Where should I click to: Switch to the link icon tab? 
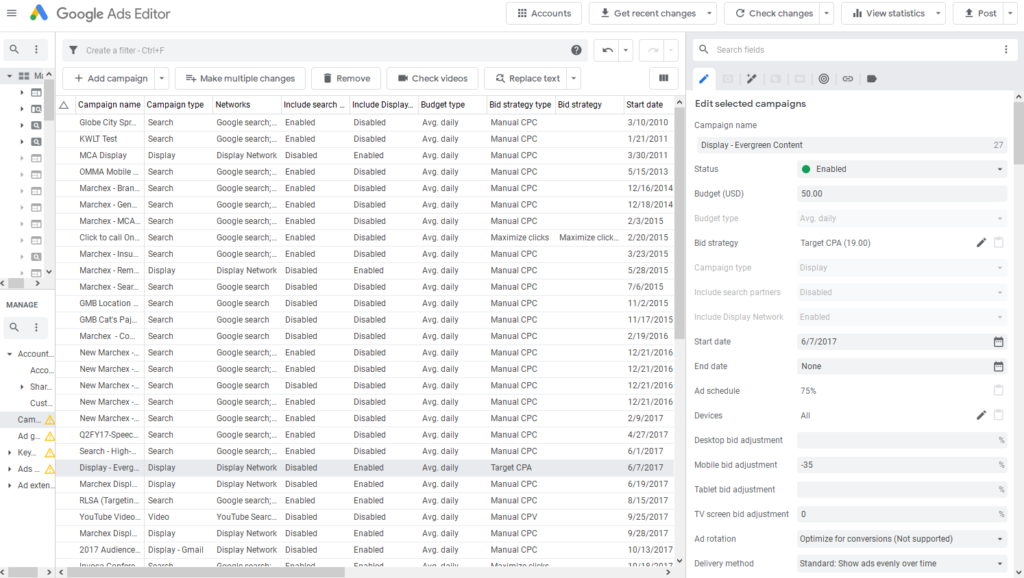pos(848,79)
